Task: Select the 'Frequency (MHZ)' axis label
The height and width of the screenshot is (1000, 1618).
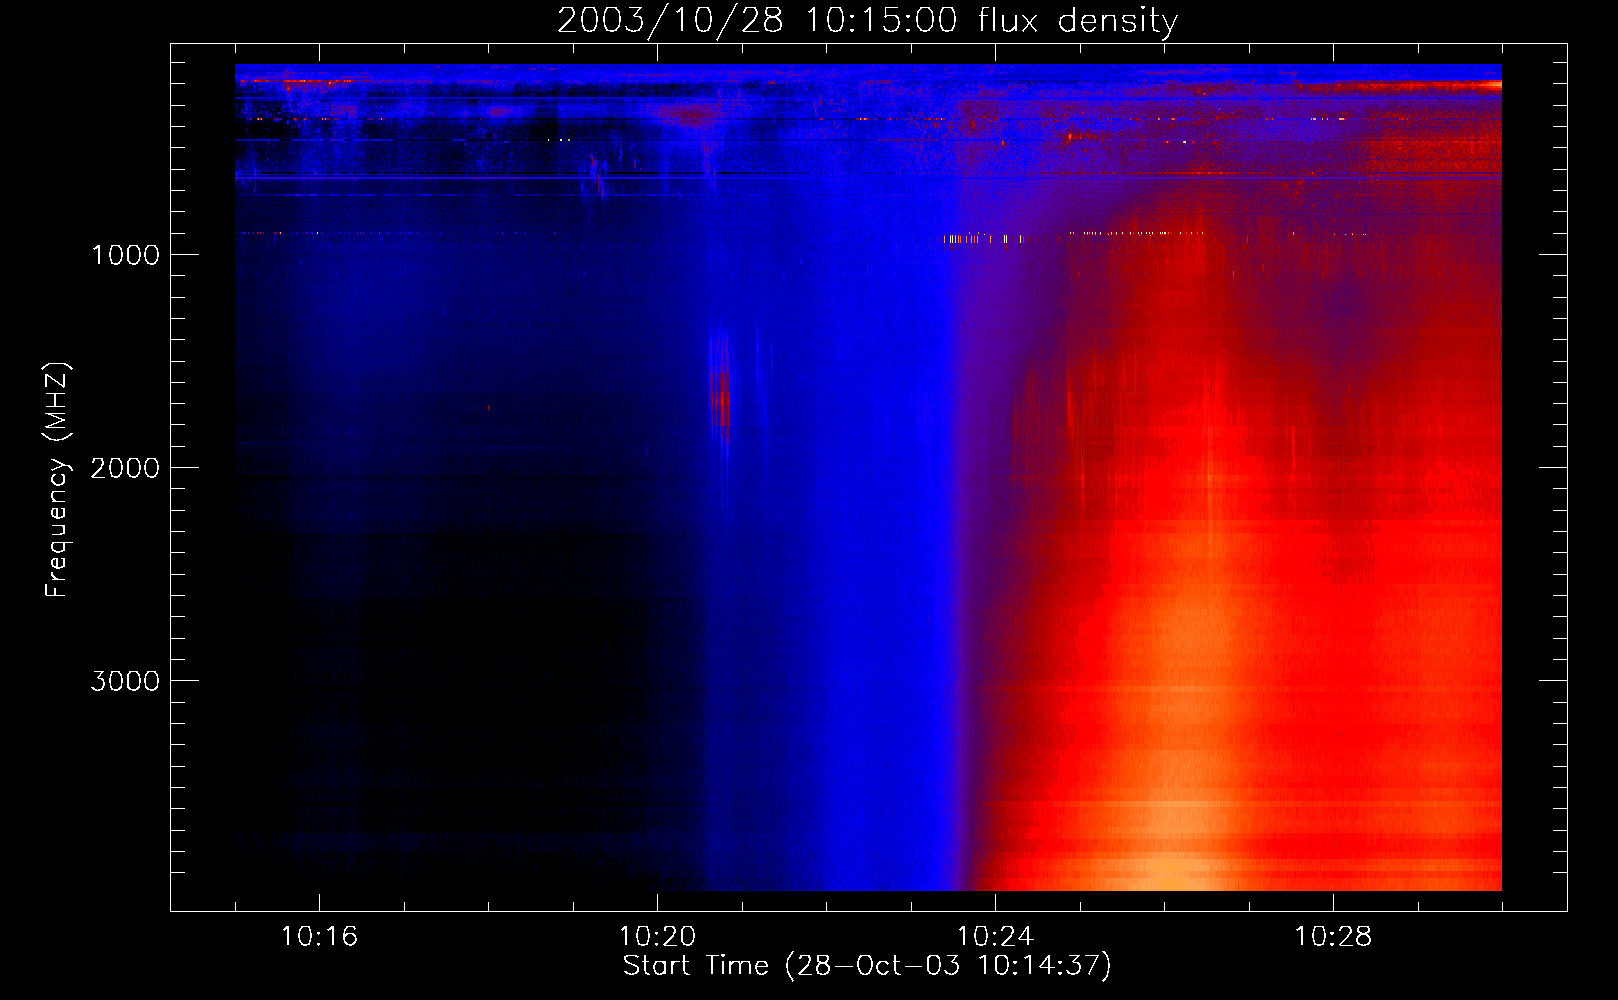Action: 58,480
